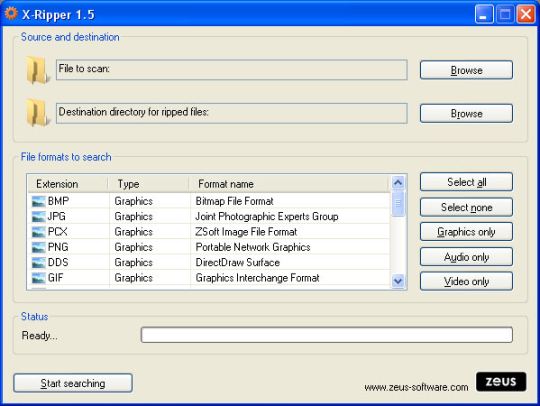Select the PNG extension entry

58,247
